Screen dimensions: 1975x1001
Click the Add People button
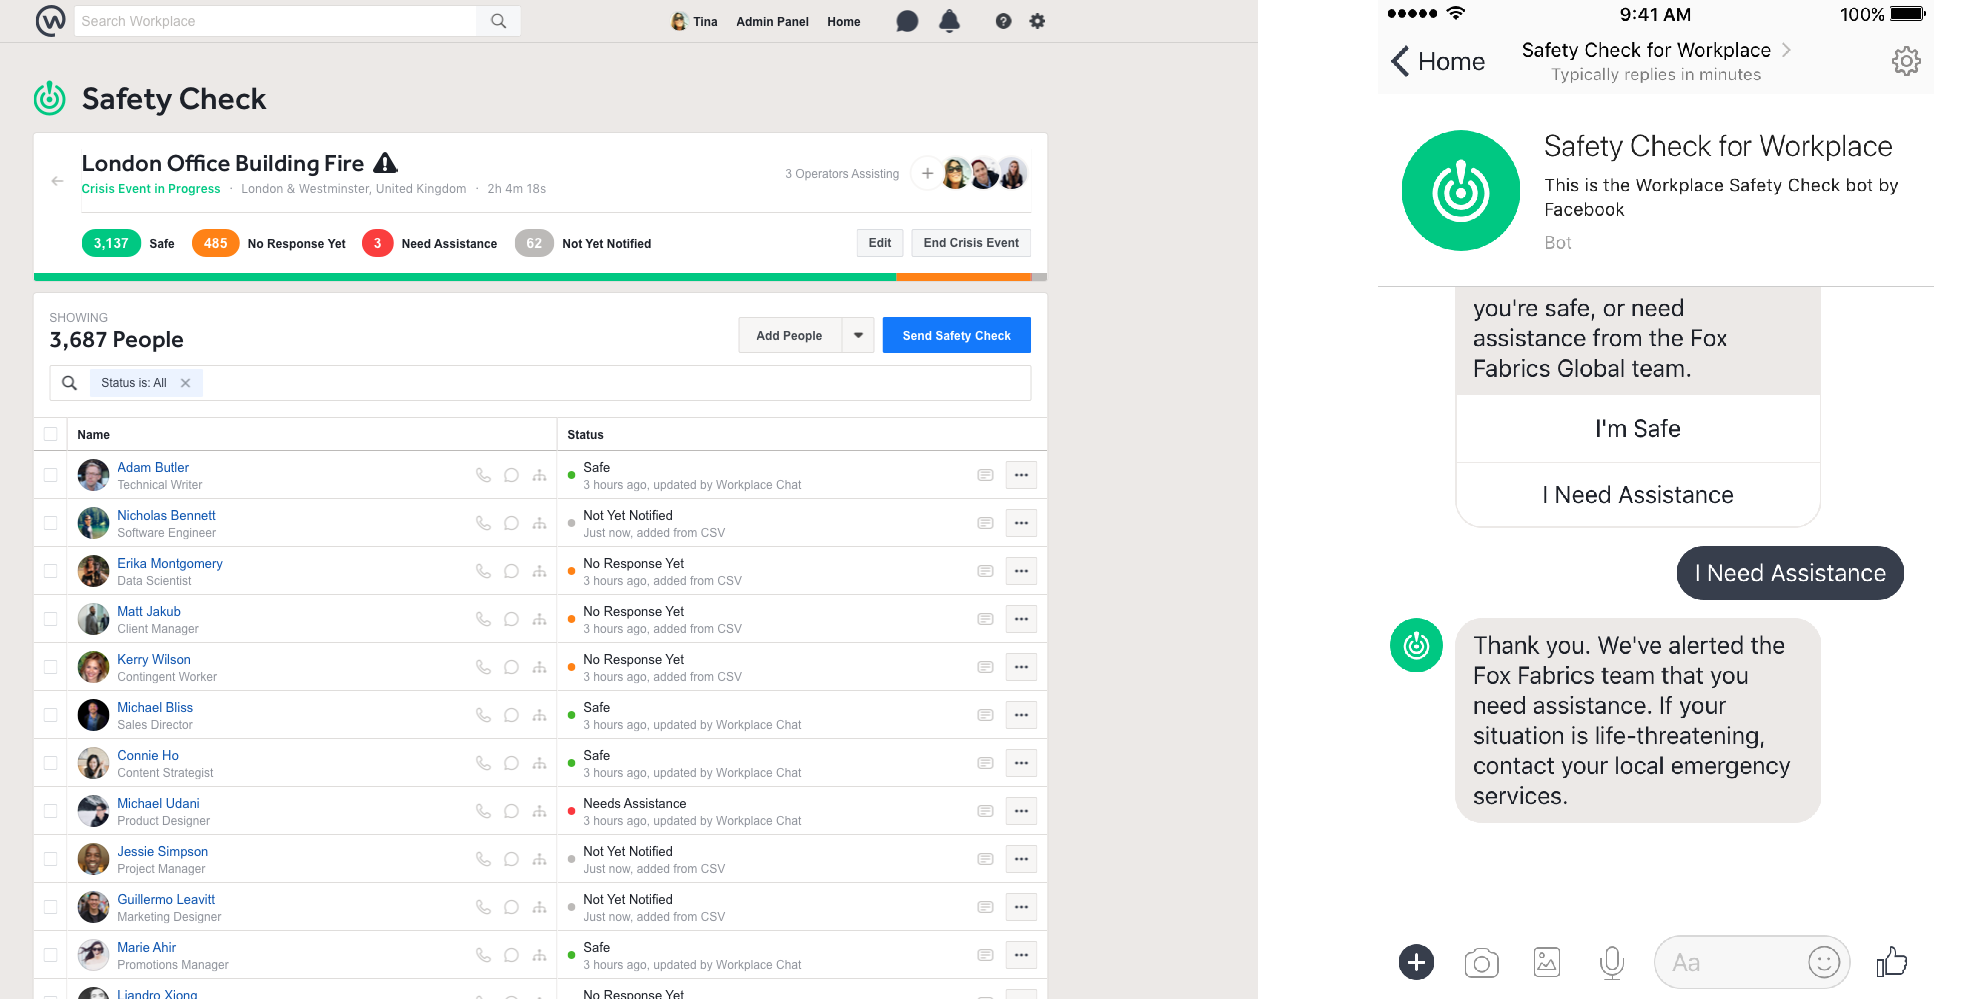click(790, 335)
